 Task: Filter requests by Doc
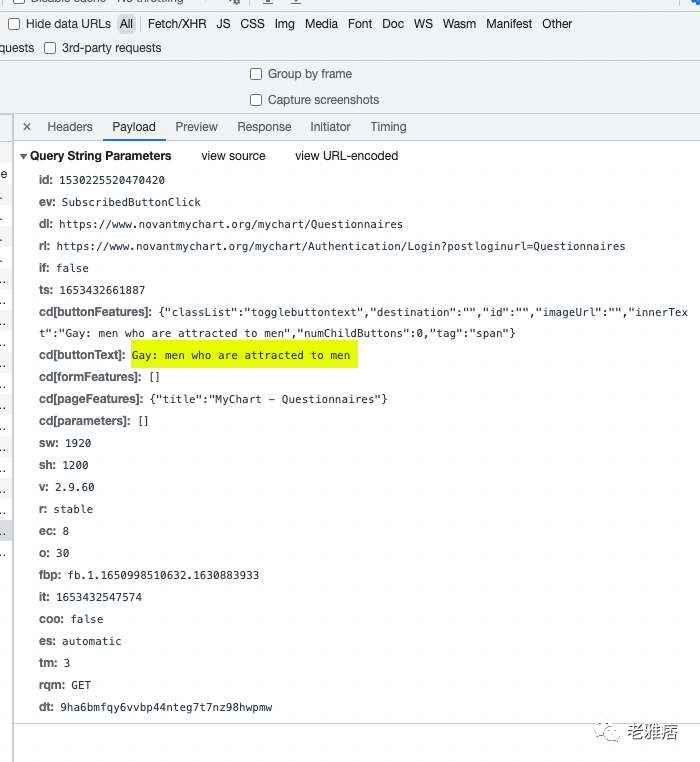click(393, 24)
